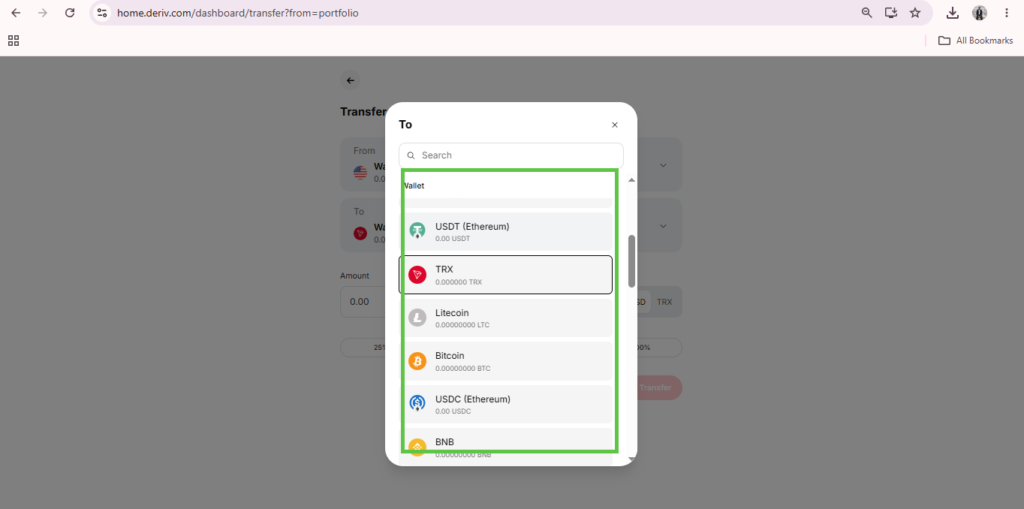
Task: Open the browser profile avatar
Action: tap(979, 12)
